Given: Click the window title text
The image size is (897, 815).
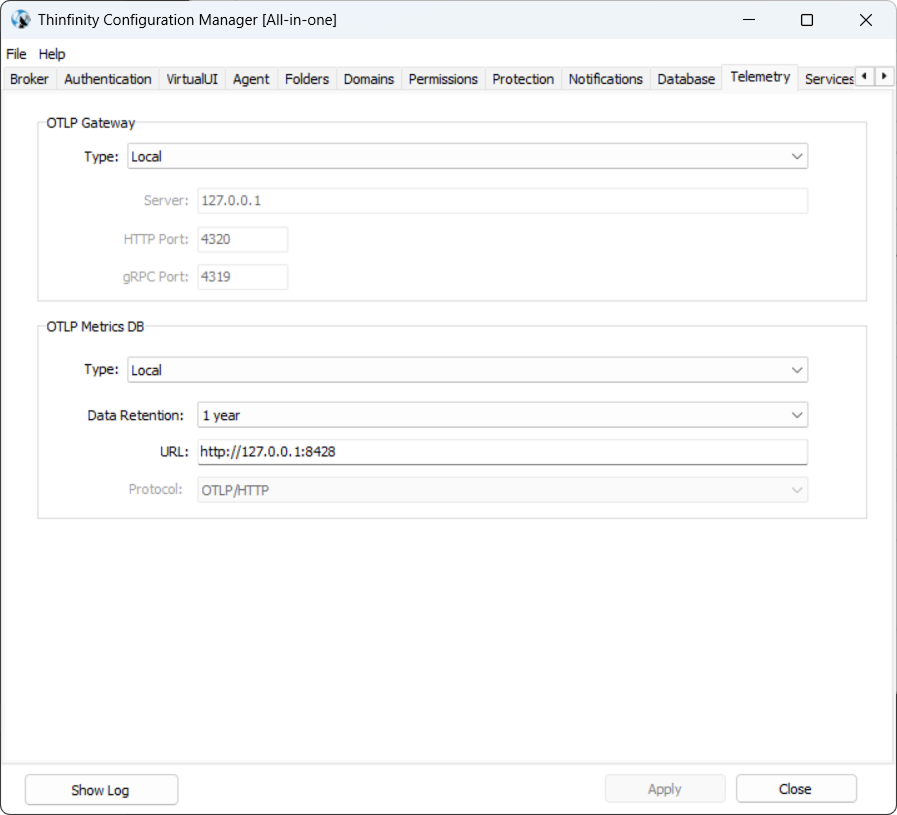Looking at the screenshot, I should 187,20.
